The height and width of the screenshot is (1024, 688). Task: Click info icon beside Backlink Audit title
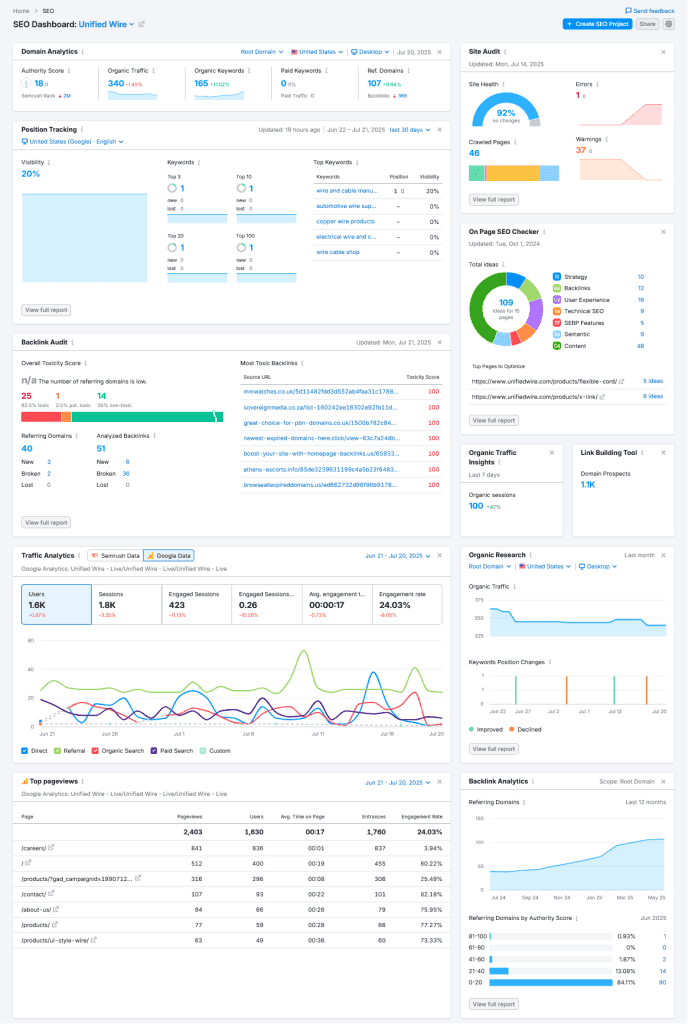click(74, 342)
